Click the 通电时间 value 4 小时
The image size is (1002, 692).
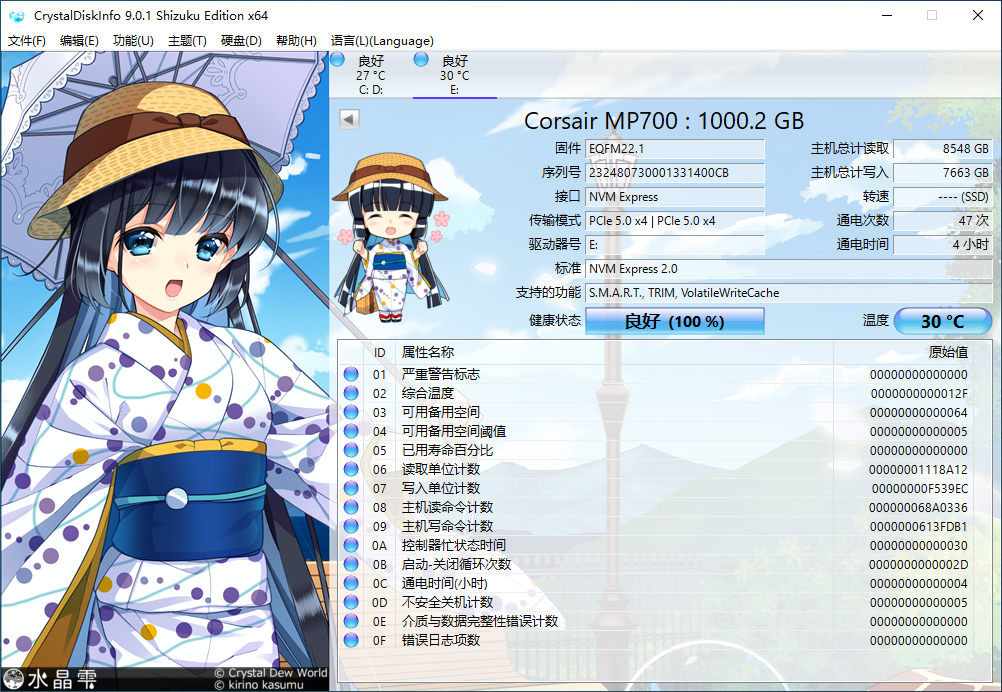(x=943, y=245)
